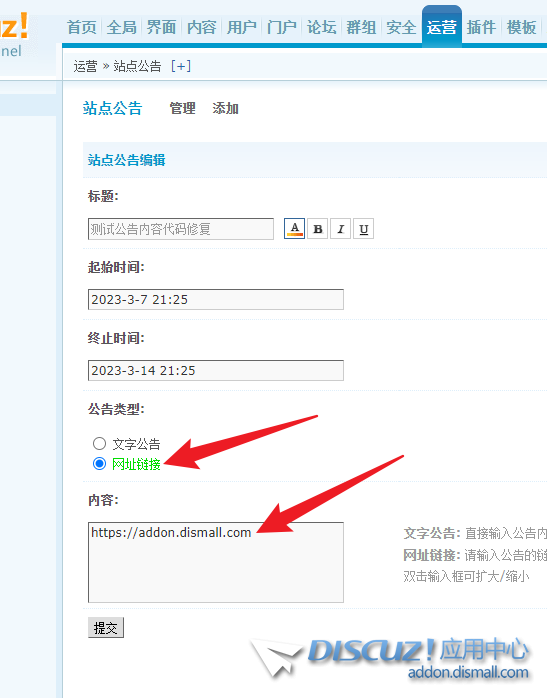
Task: Click the 内容 textarea with the URL
Action: (x=216, y=562)
